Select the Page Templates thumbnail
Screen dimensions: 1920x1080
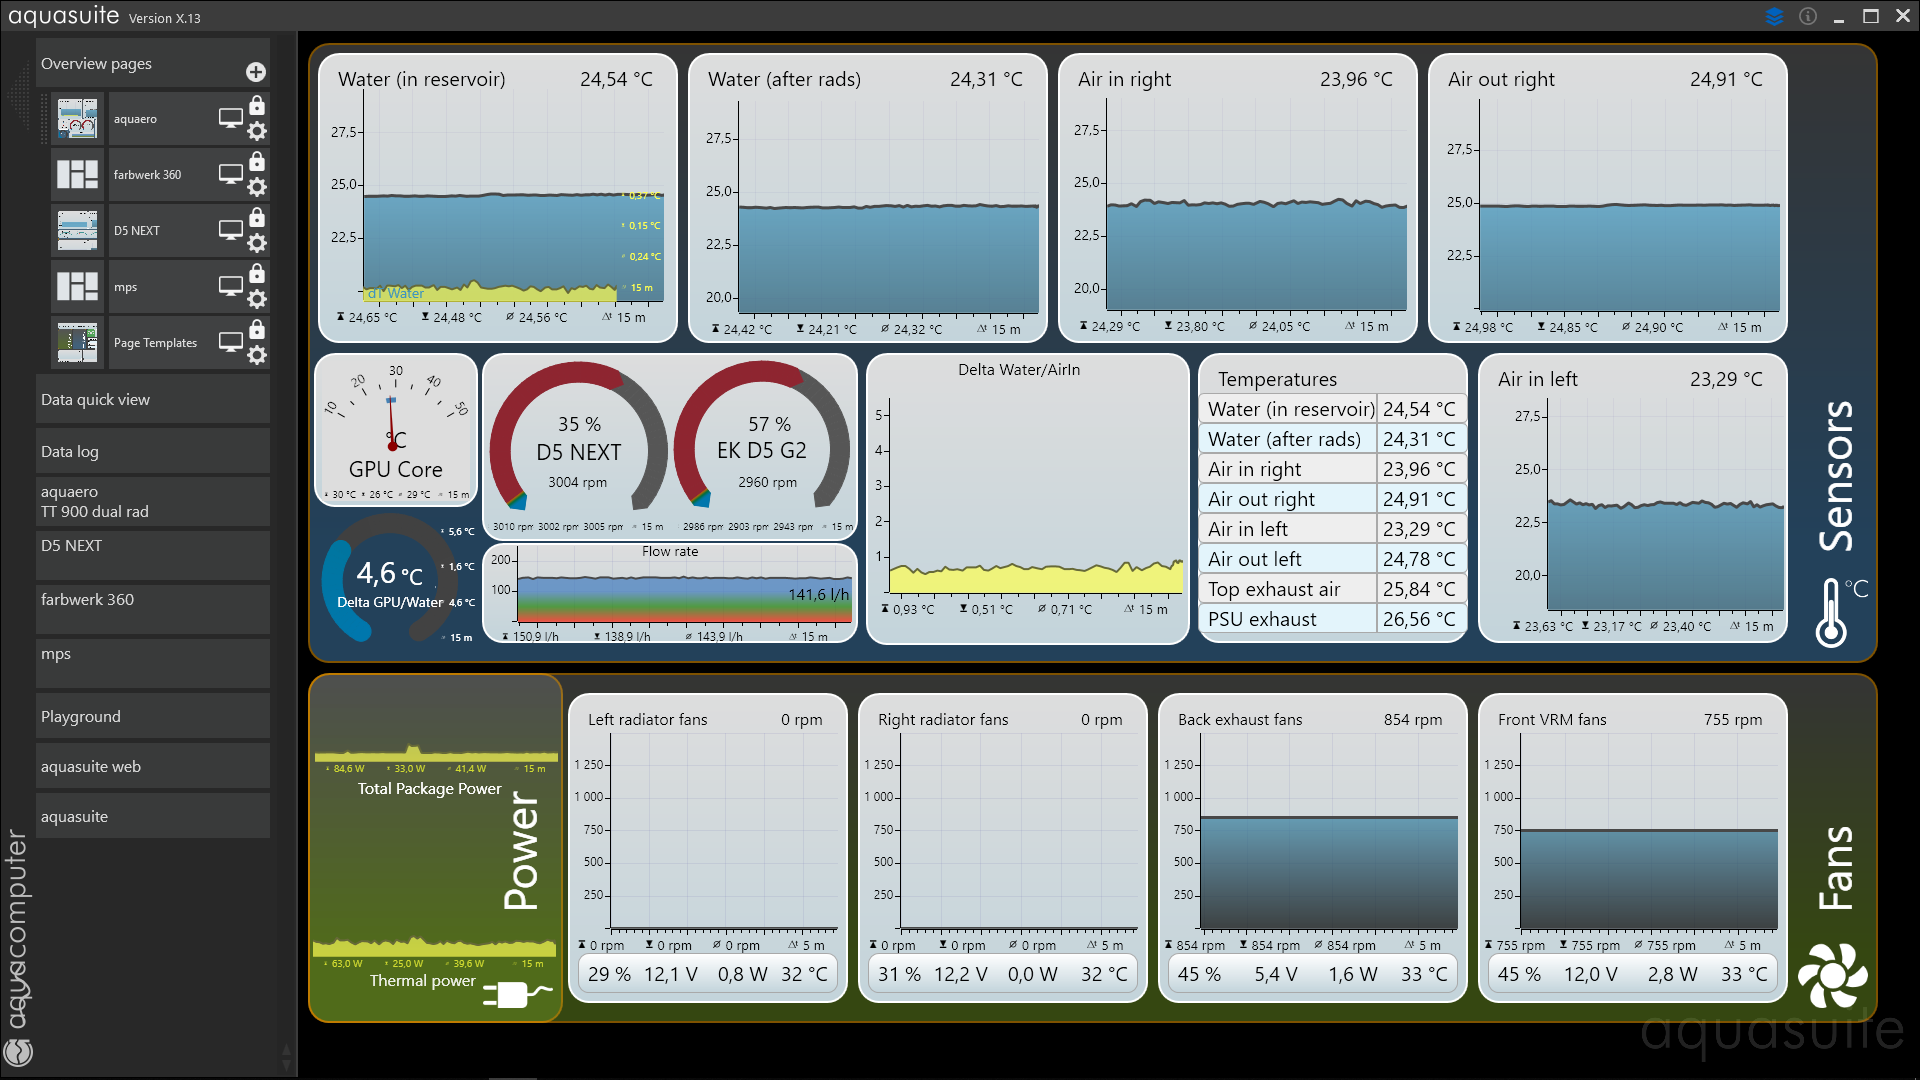point(77,343)
